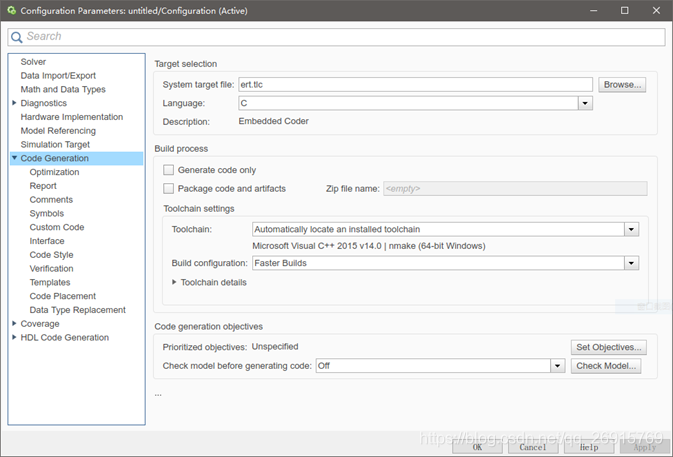Expand the Diagnostics tree node arrow
This screenshot has width=673, height=457.
tap(14, 103)
